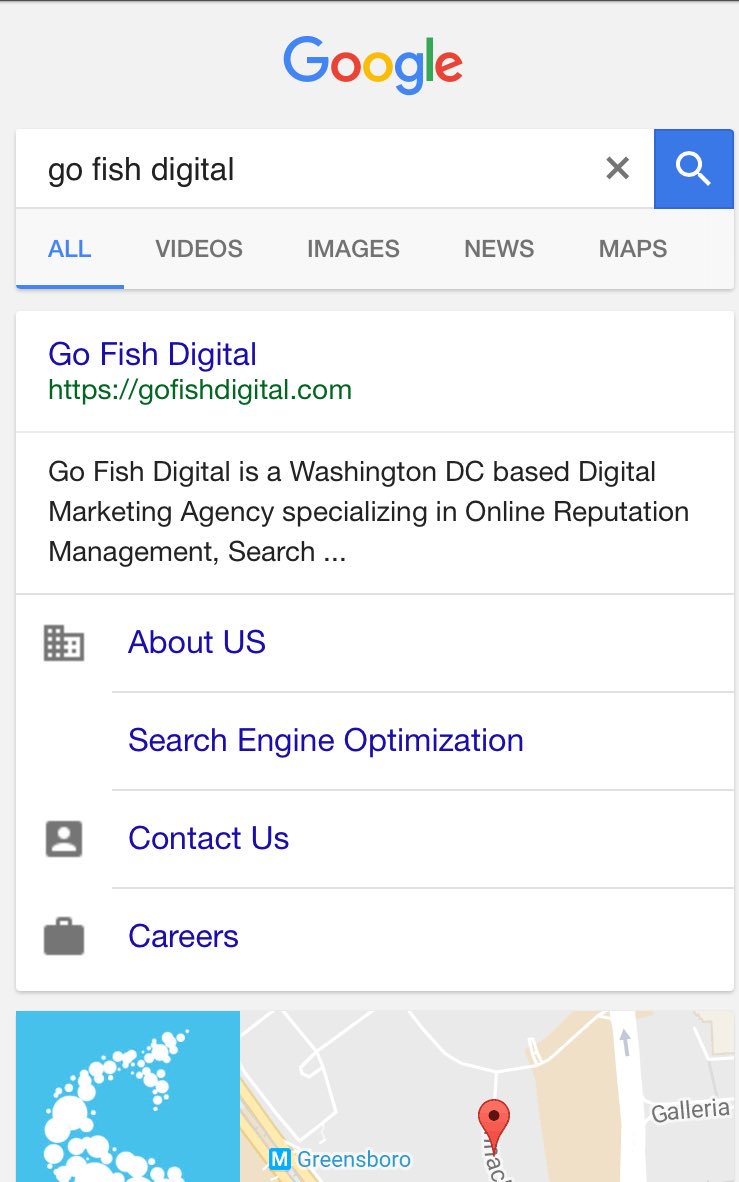Click the Google logo
Image resolution: width=739 pixels, height=1182 pixels.
coord(372,65)
